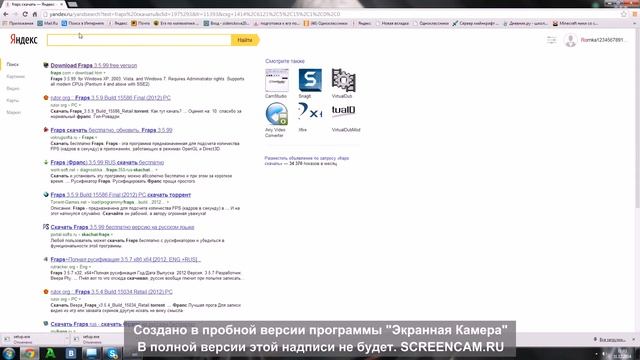The width and height of the screenshot is (640, 360).
Task: Open the CamStudio suggestion thumbnail
Action: point(277,80)
